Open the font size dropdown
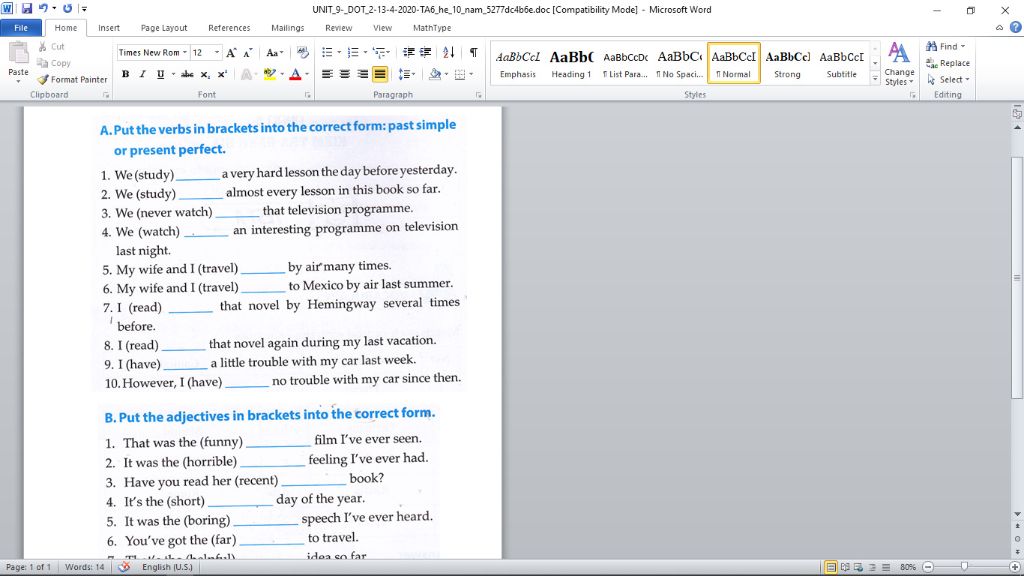The width and height of the screenshot is (1024, 576). pyautogui.click(x=217, y=53)
